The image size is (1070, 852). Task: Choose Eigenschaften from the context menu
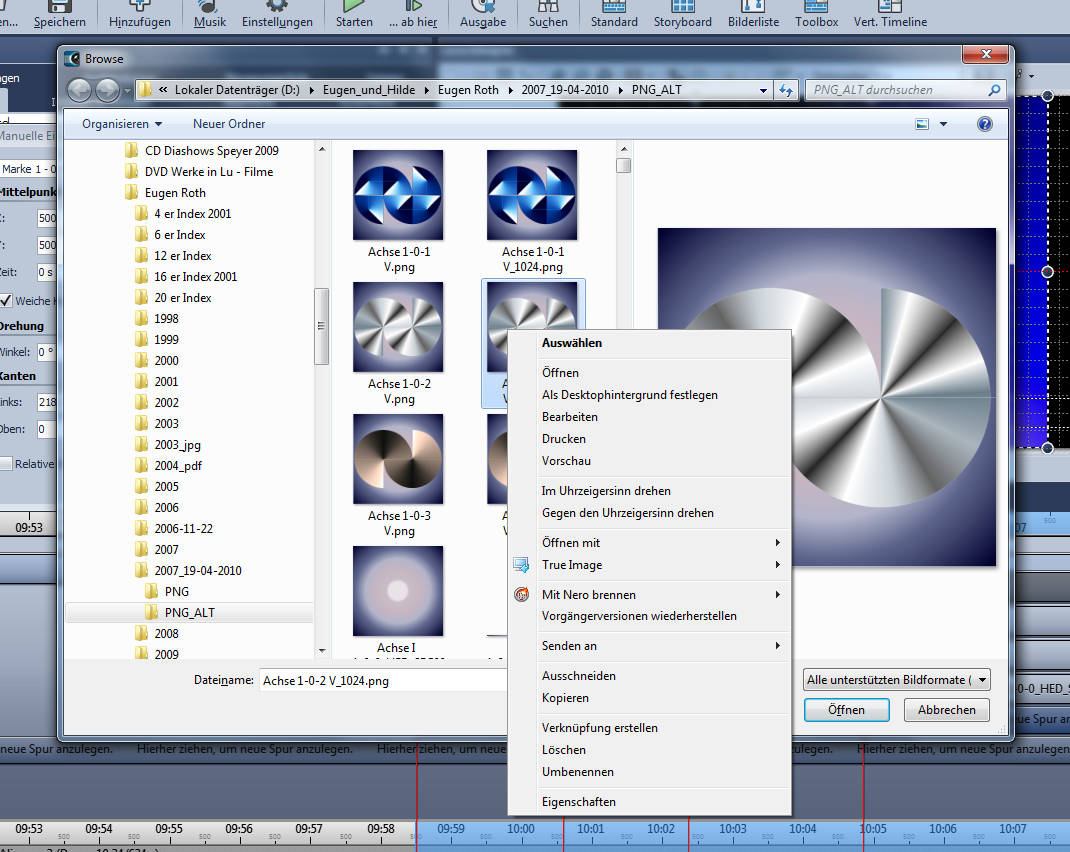(579, 802)
